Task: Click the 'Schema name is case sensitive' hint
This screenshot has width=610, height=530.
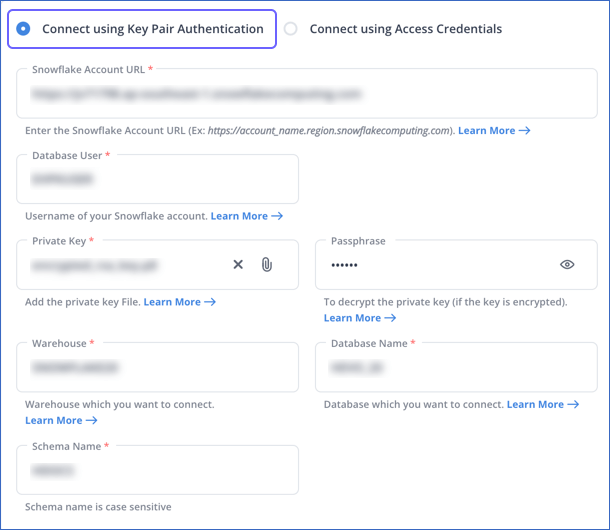Action: coord(98,507)
